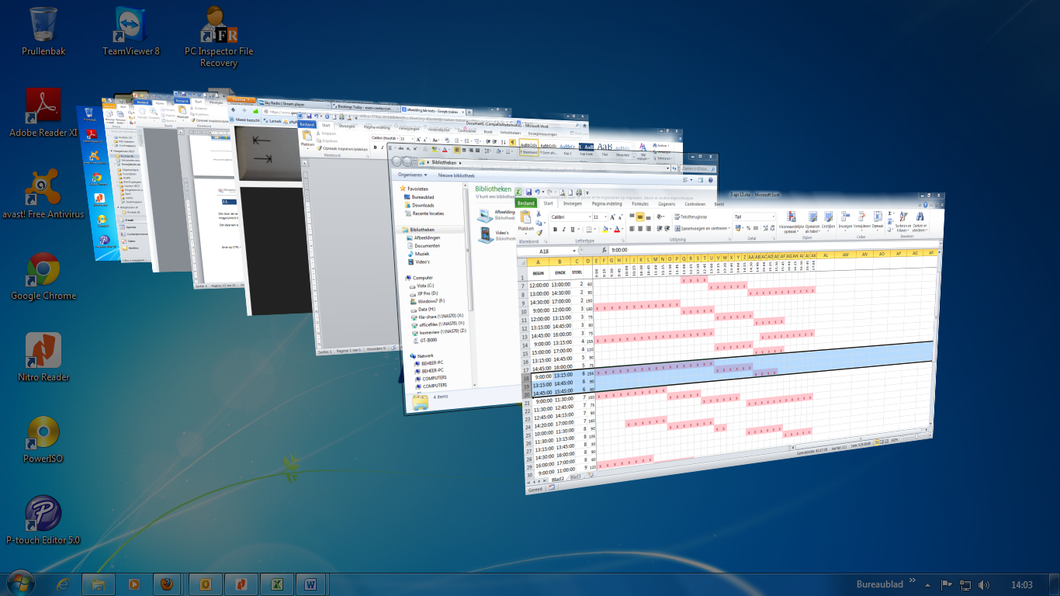
Task: Open the Bestand tab in Word window
Action: click(307, 124)
